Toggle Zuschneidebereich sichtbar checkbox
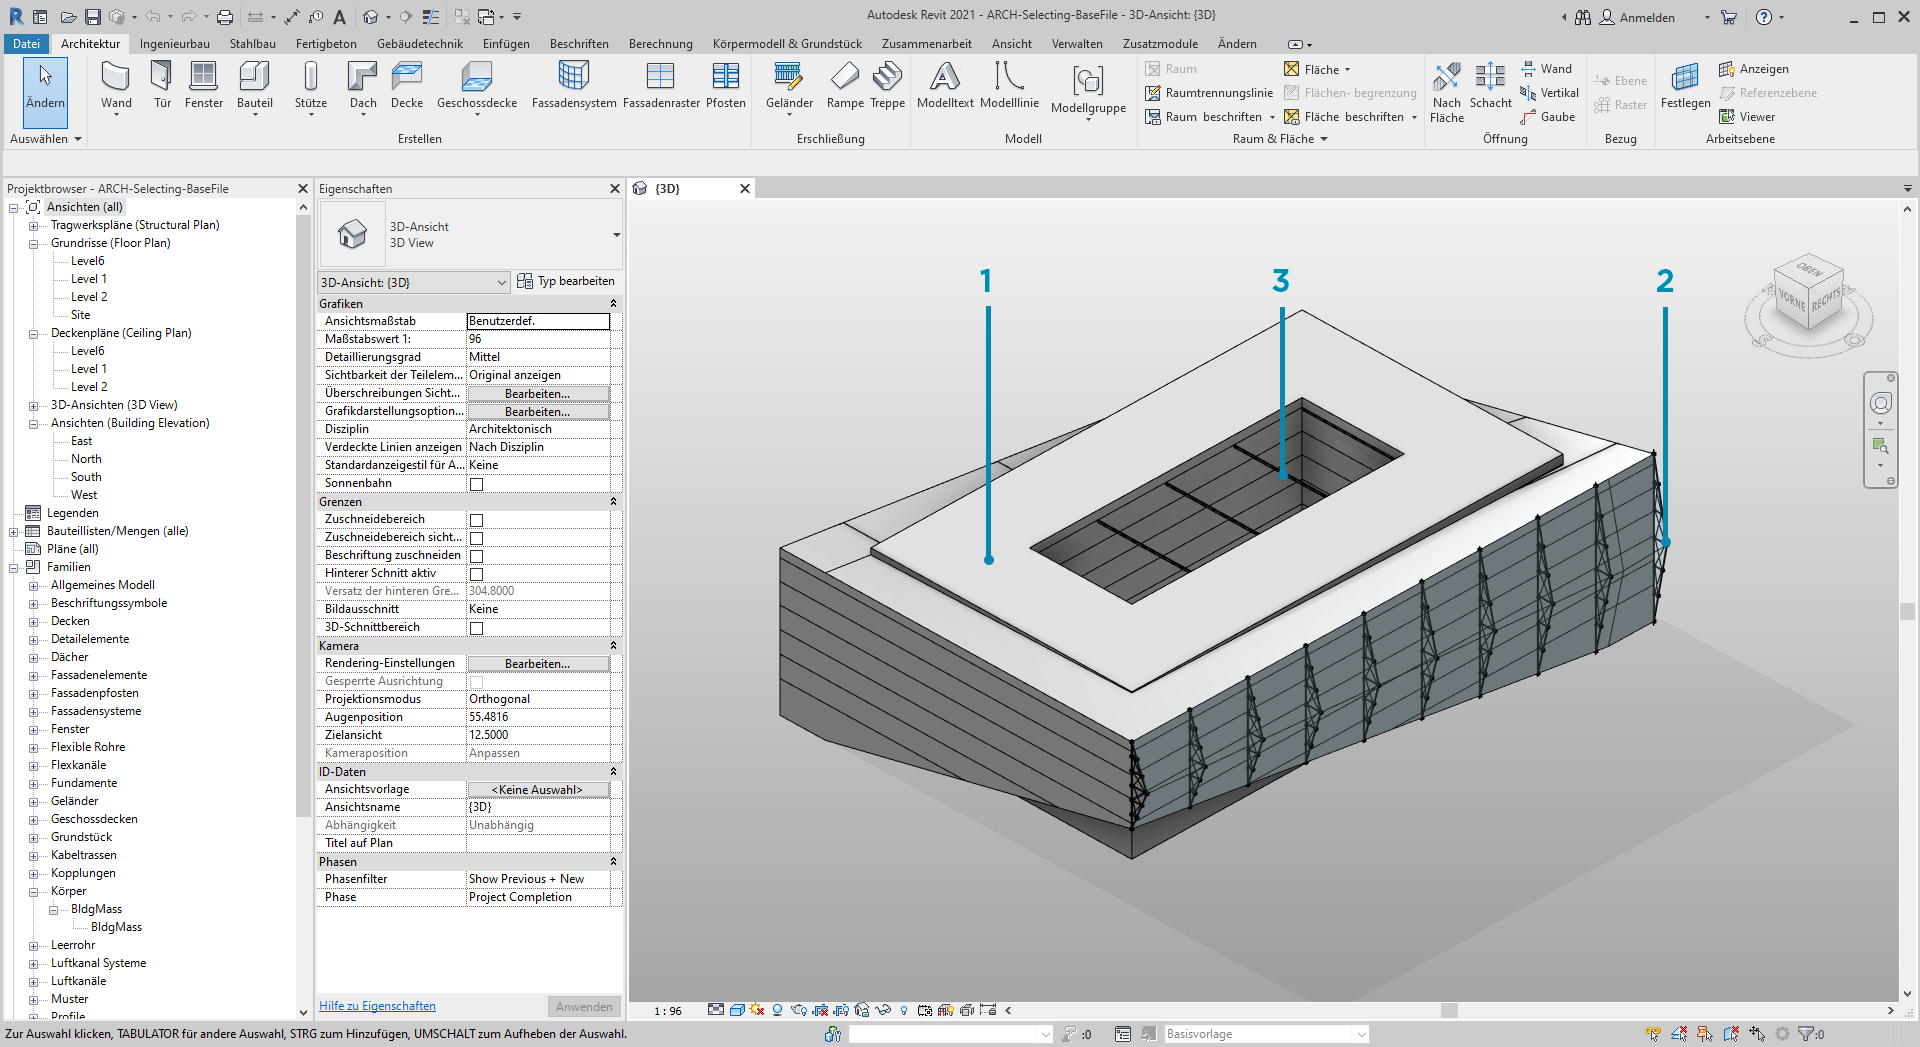The width and height of the screenshot is (1920, 1047). (477, 538)
